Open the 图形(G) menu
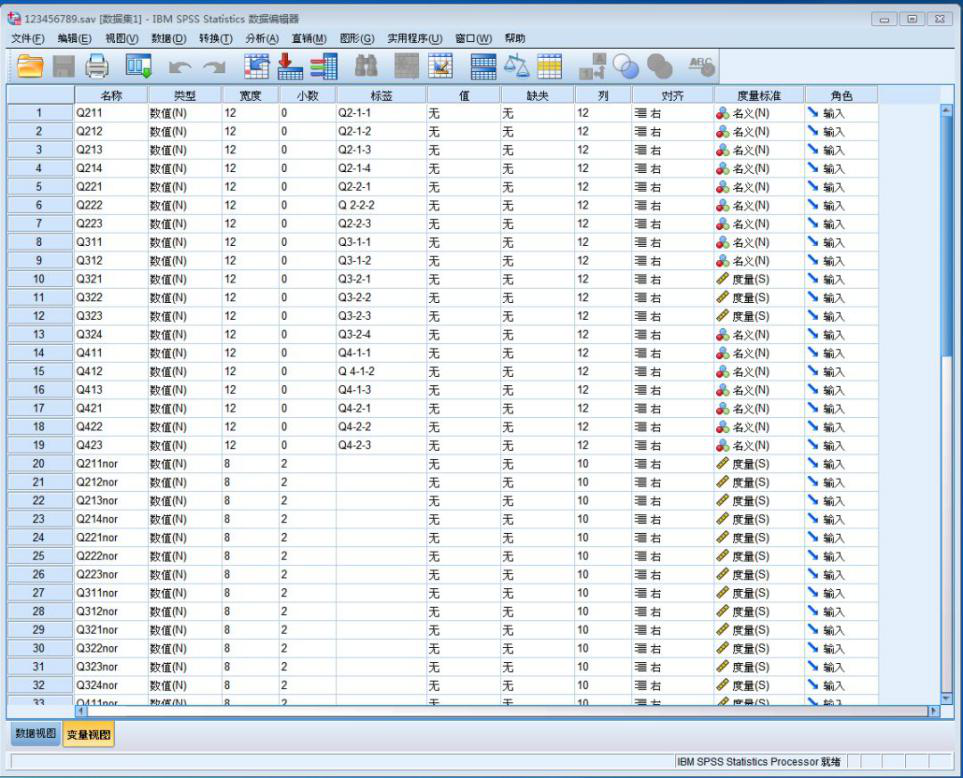This screenshot has width=963, height=778. tap(356, 38)
